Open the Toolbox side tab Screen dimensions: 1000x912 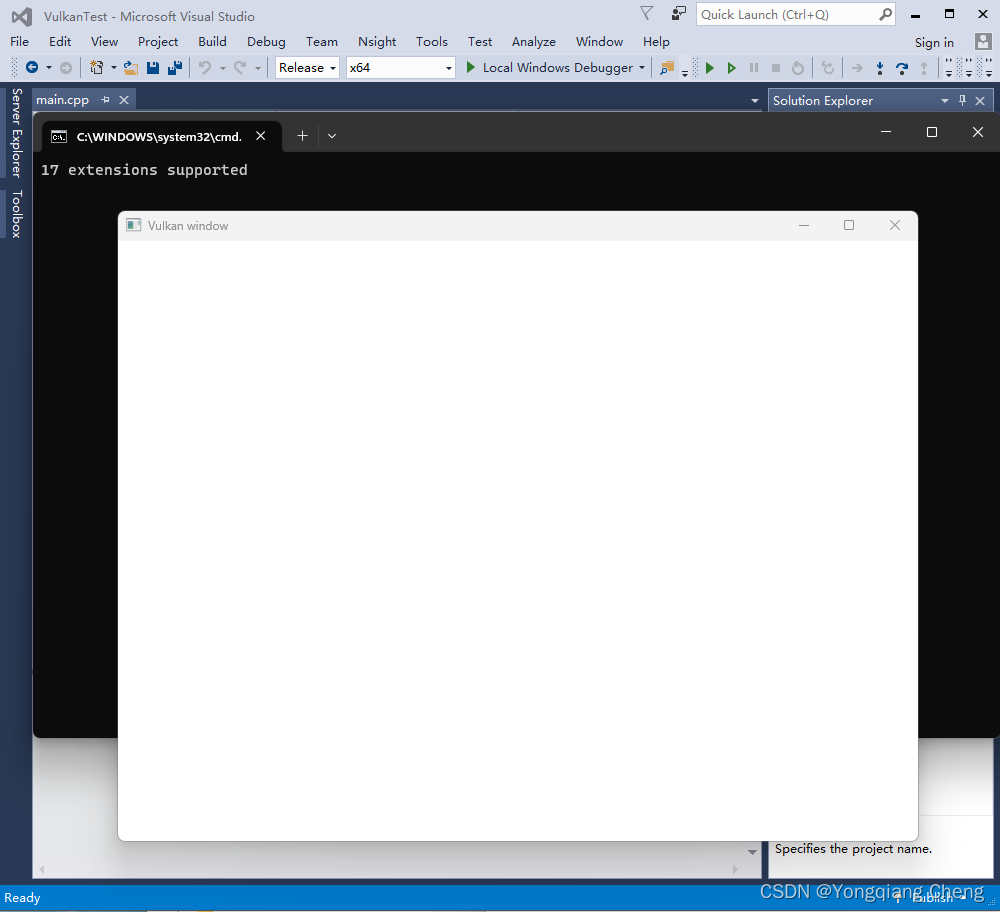coord(17,214)
